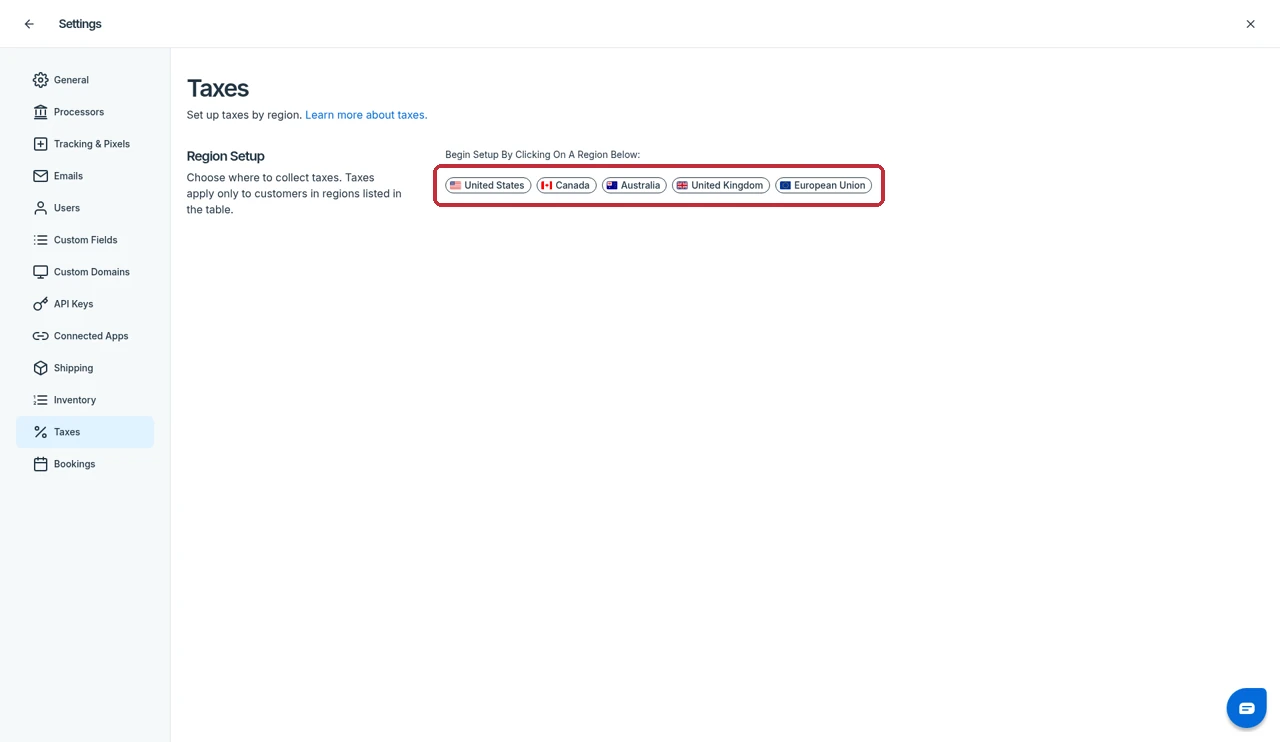
Task: Click the Custom Fields list icon
Action: 40,240
